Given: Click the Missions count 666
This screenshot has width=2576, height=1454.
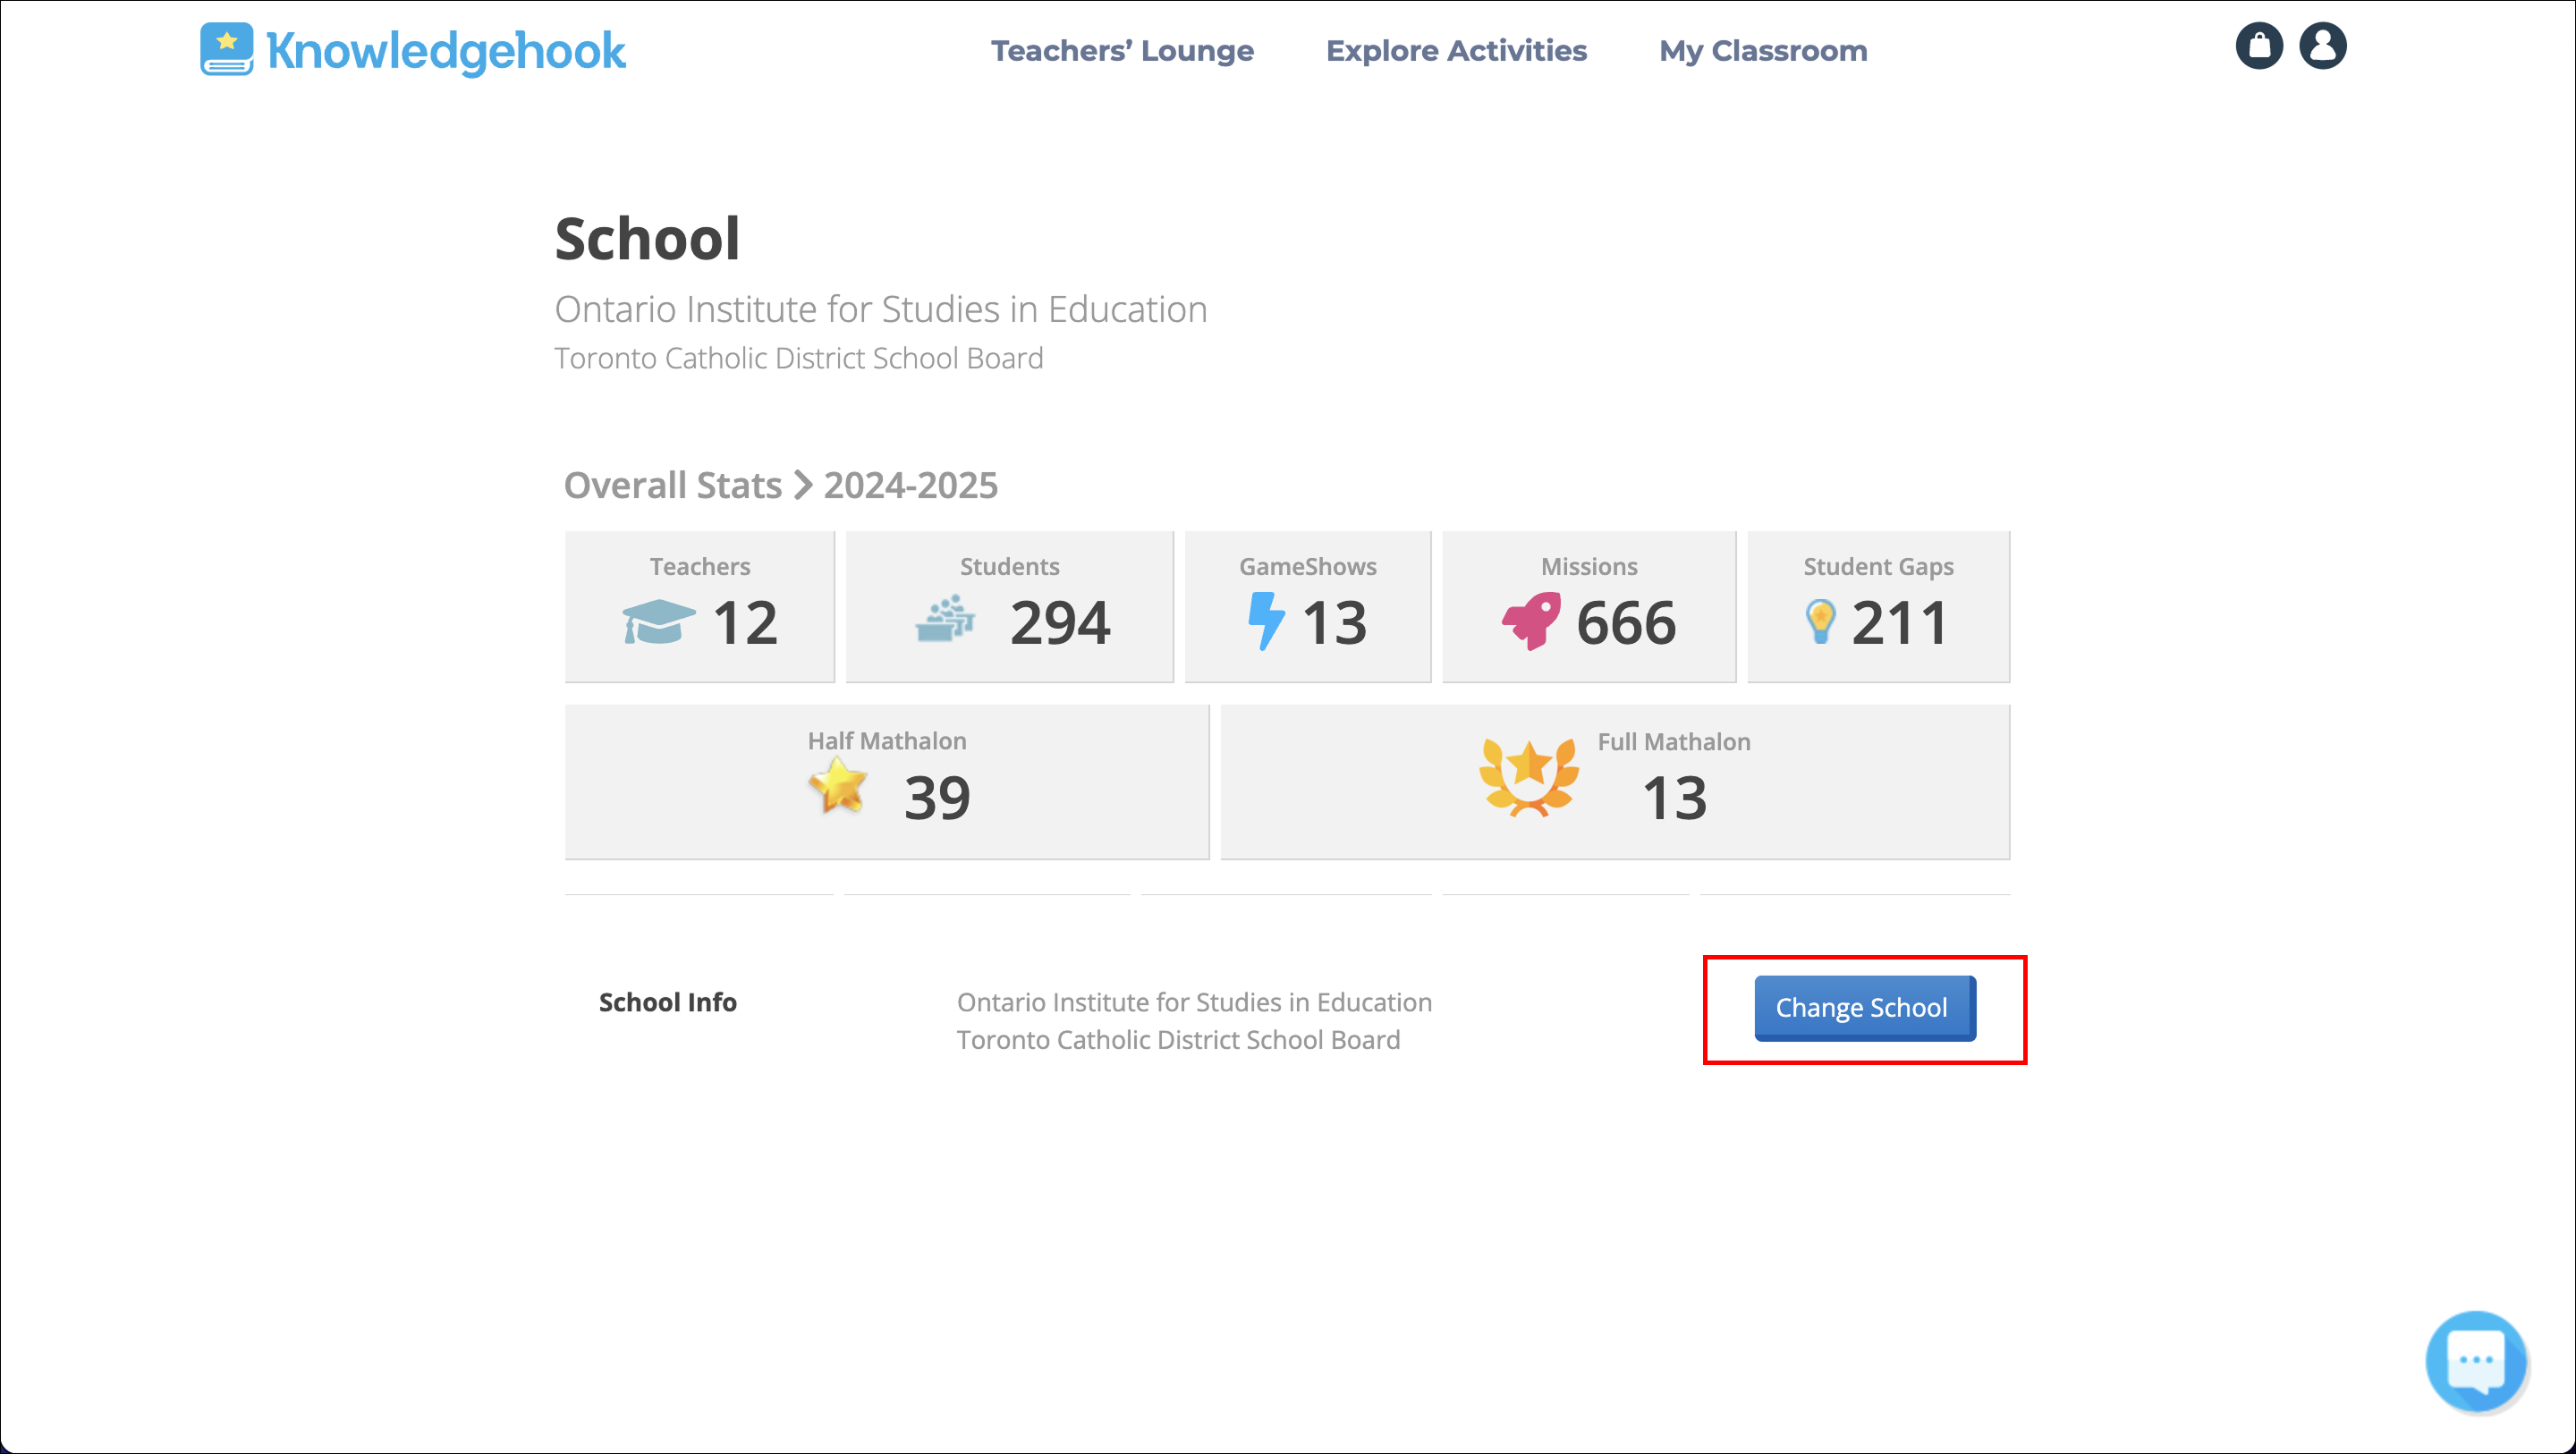Looking at the screenshot, I should 1626,623.
